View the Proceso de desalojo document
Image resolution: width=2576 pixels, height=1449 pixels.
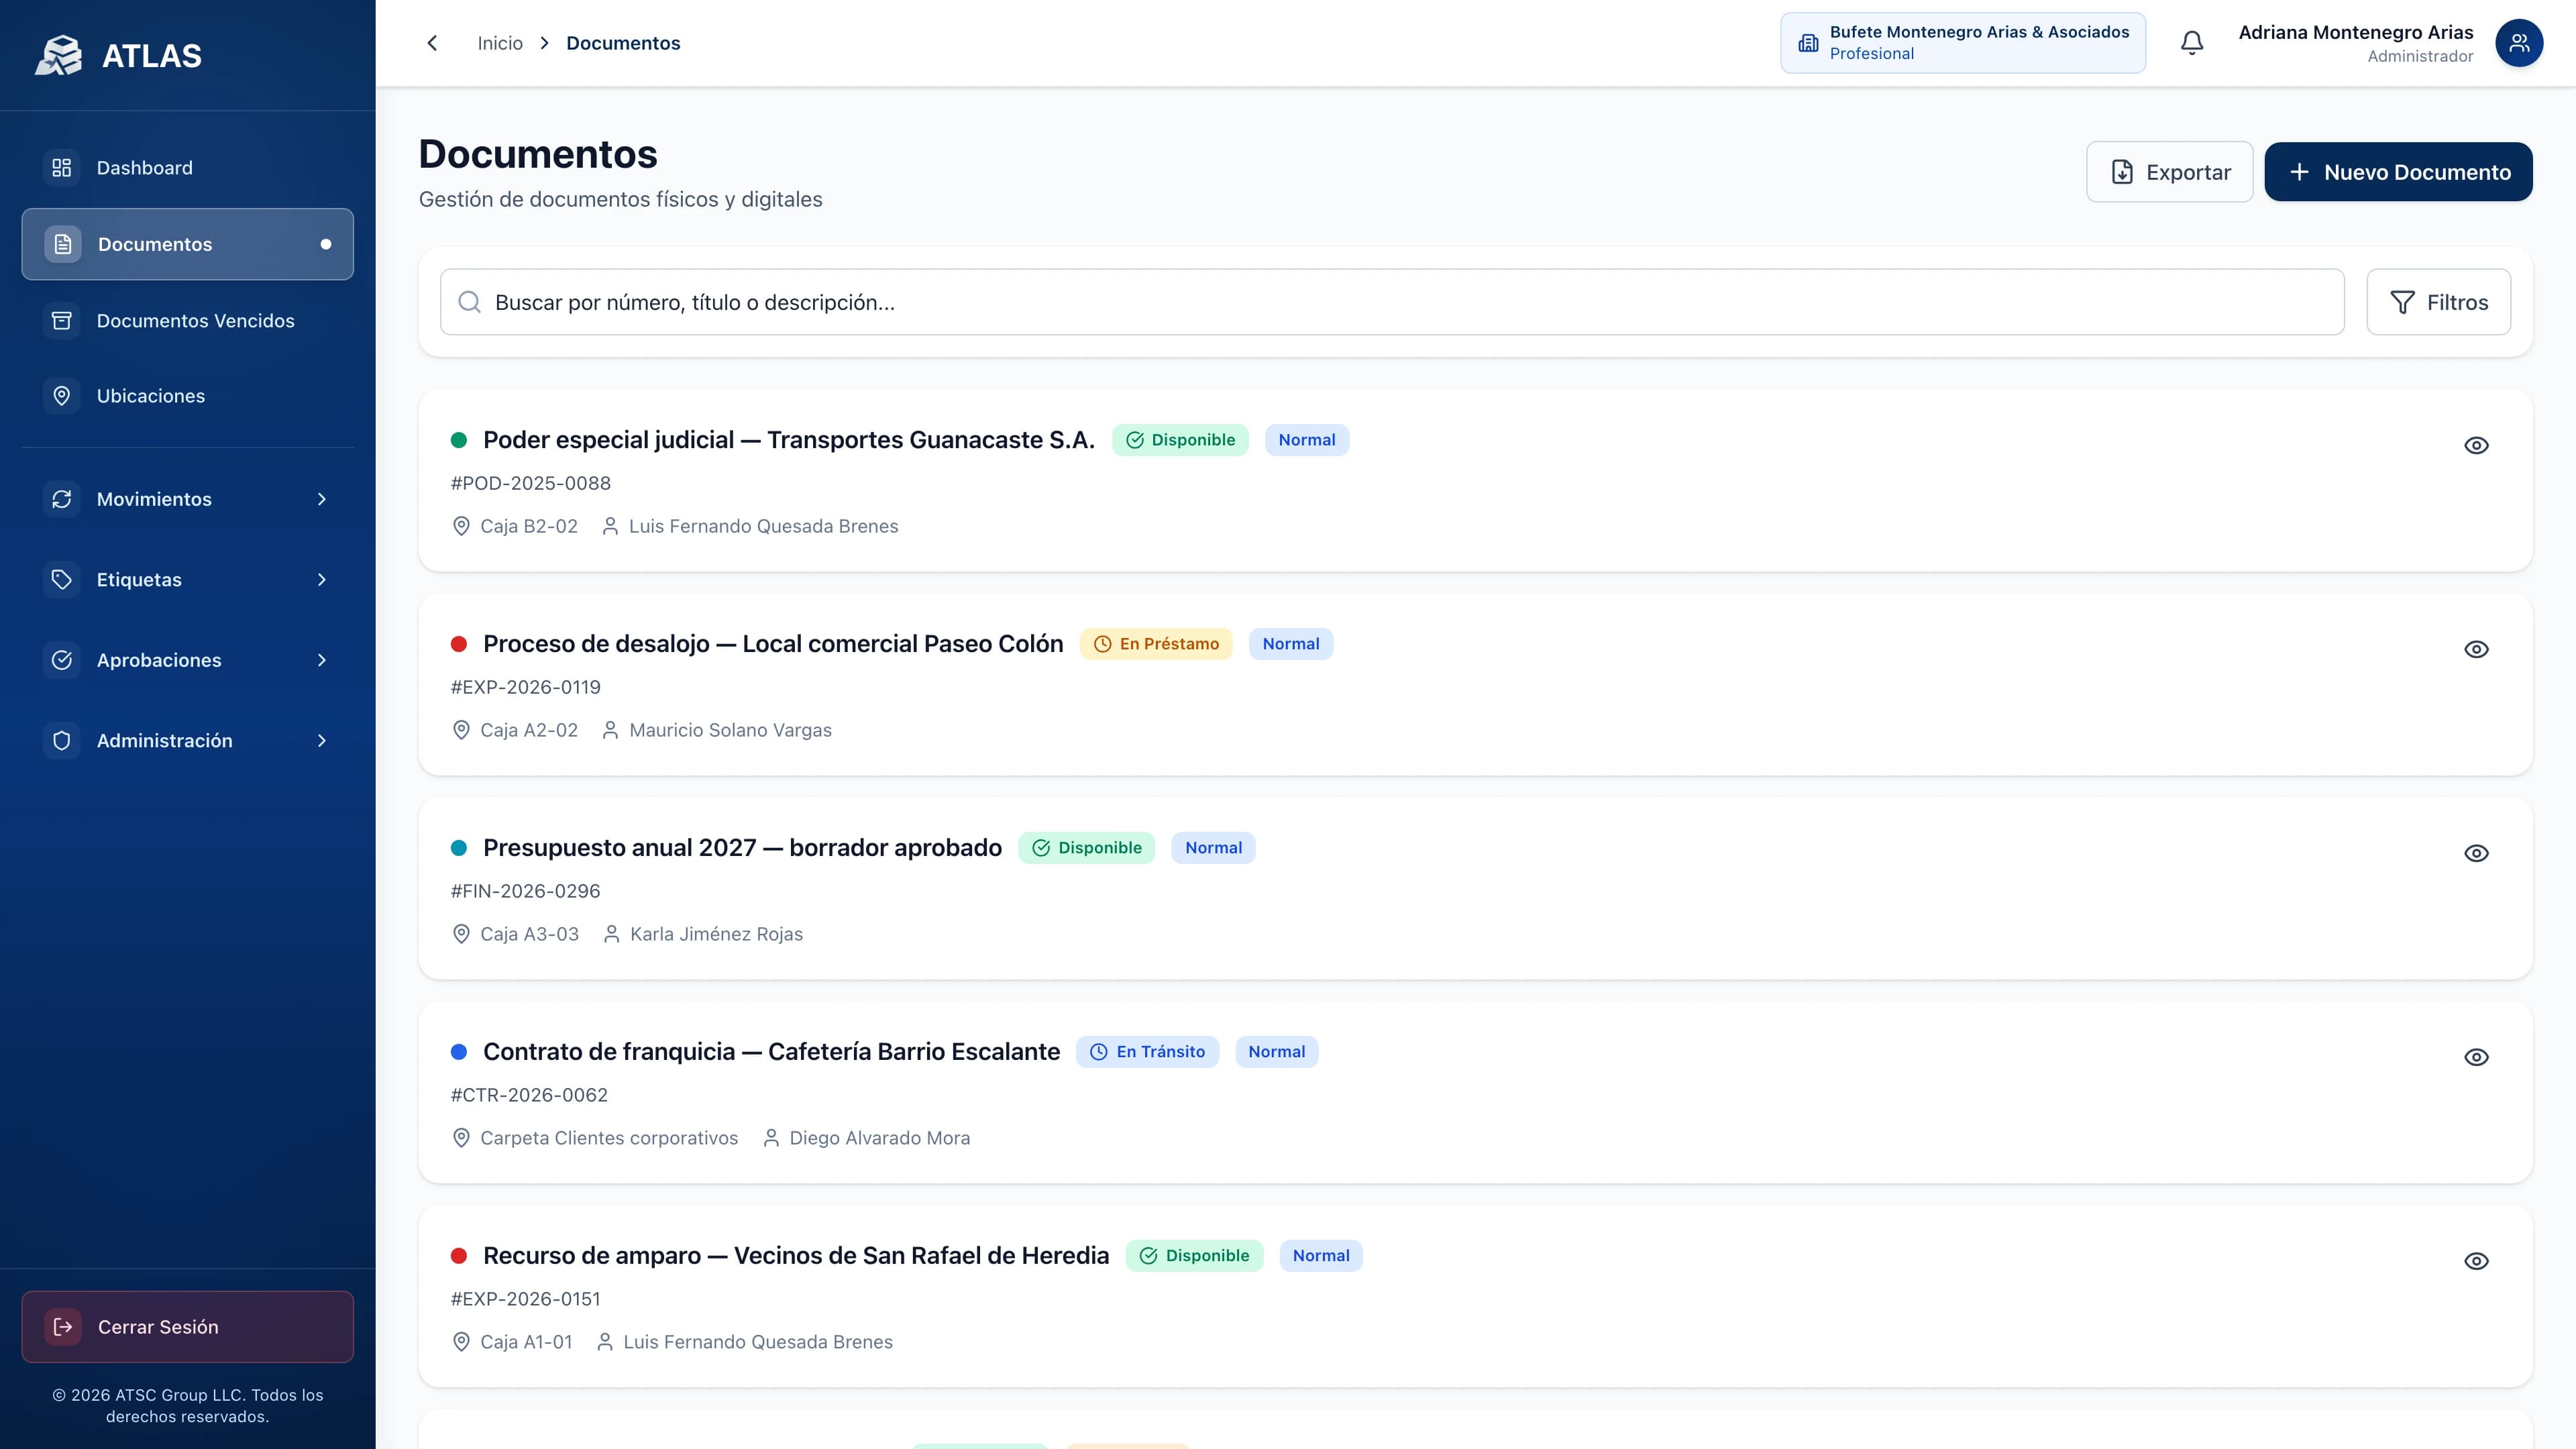tap(2476, 649)
